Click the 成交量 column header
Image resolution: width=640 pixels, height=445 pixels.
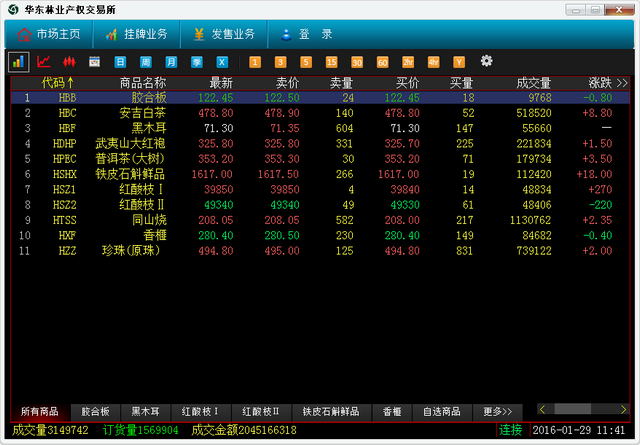[533, 83]
